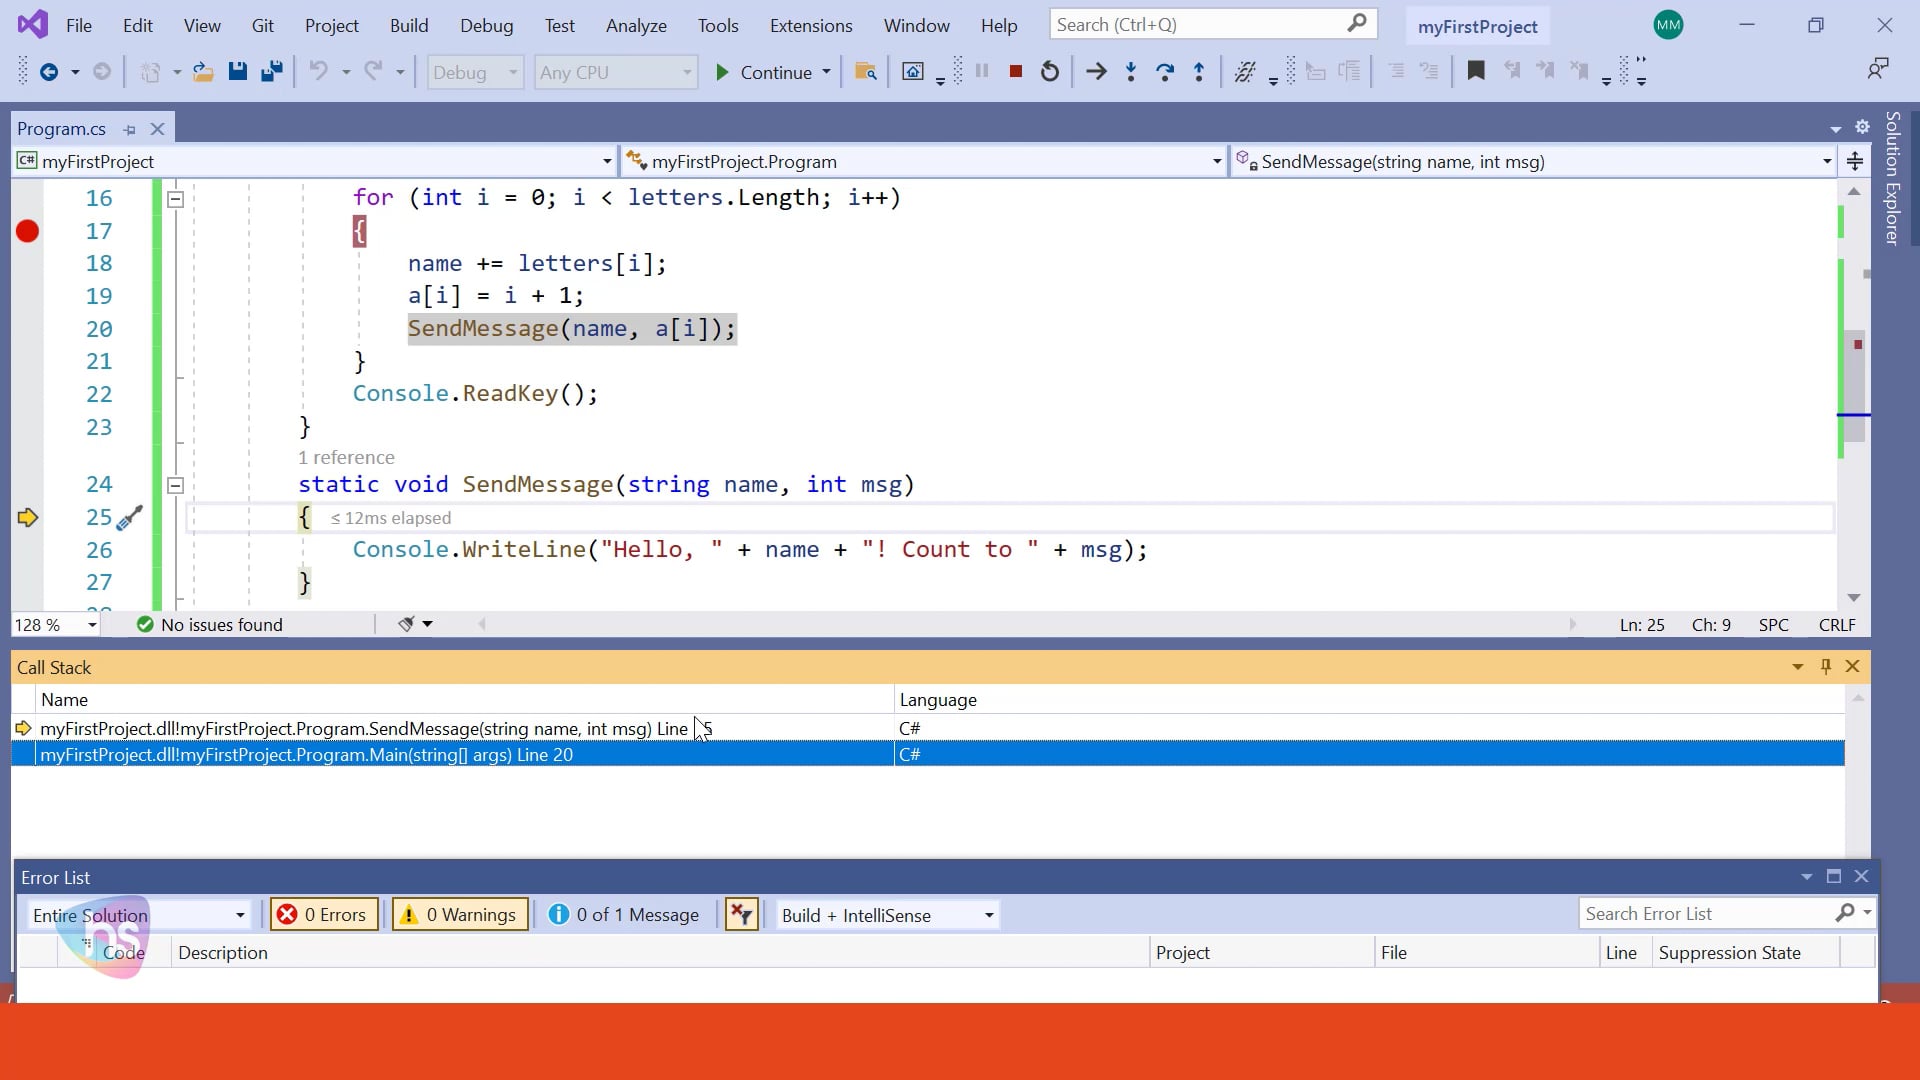Save All files

[271, 71]
